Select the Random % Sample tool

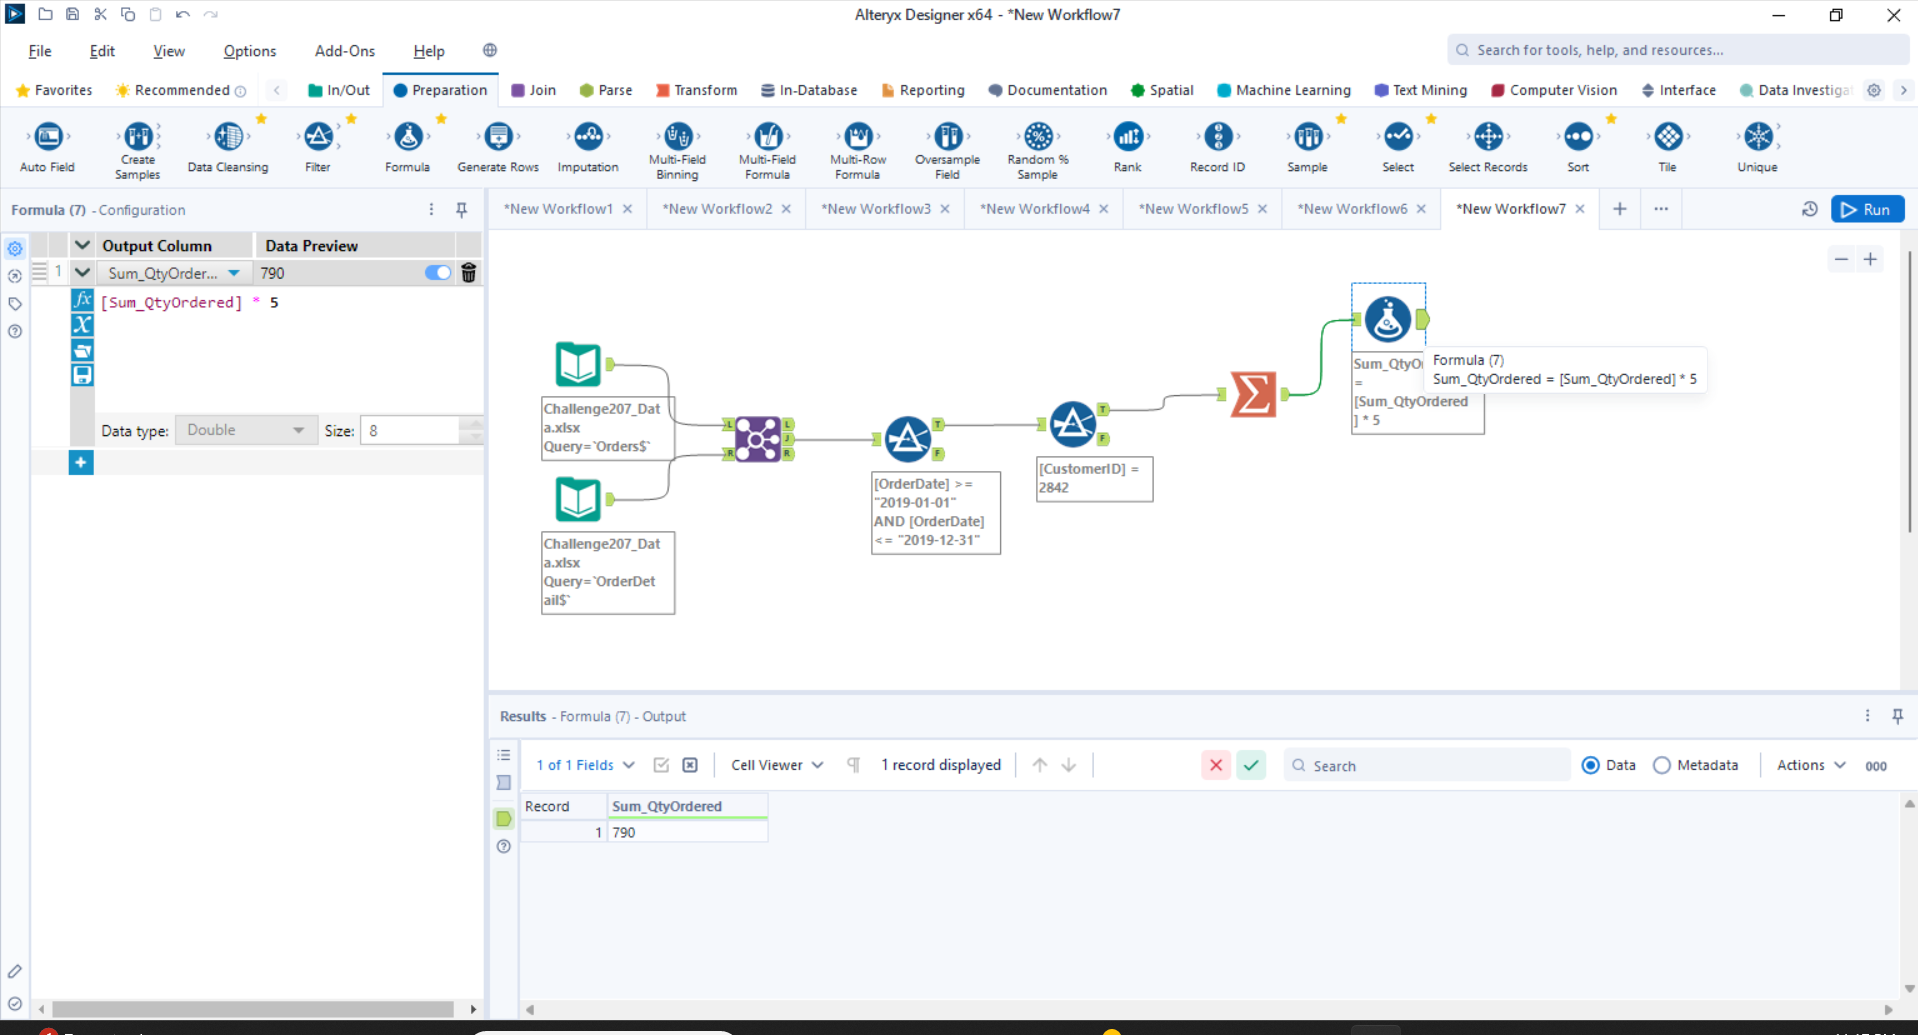(x=1038, y=150)
